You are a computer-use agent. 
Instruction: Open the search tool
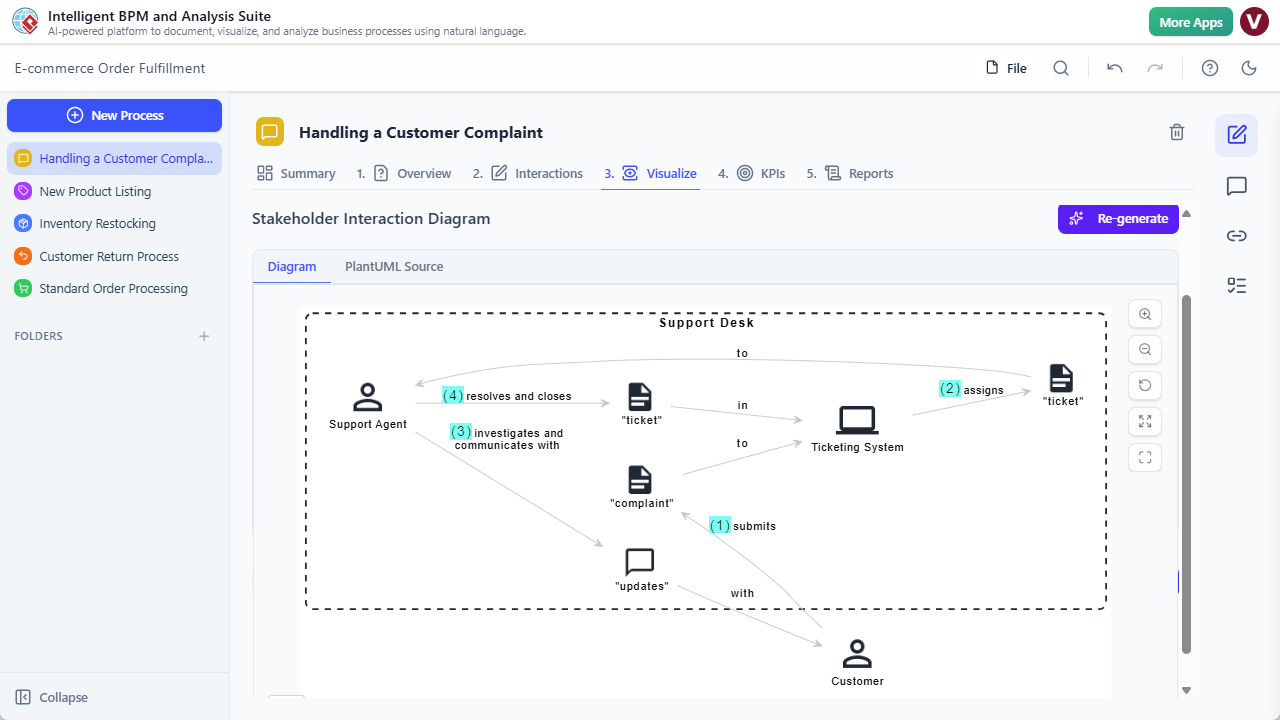pos(1061,68)
